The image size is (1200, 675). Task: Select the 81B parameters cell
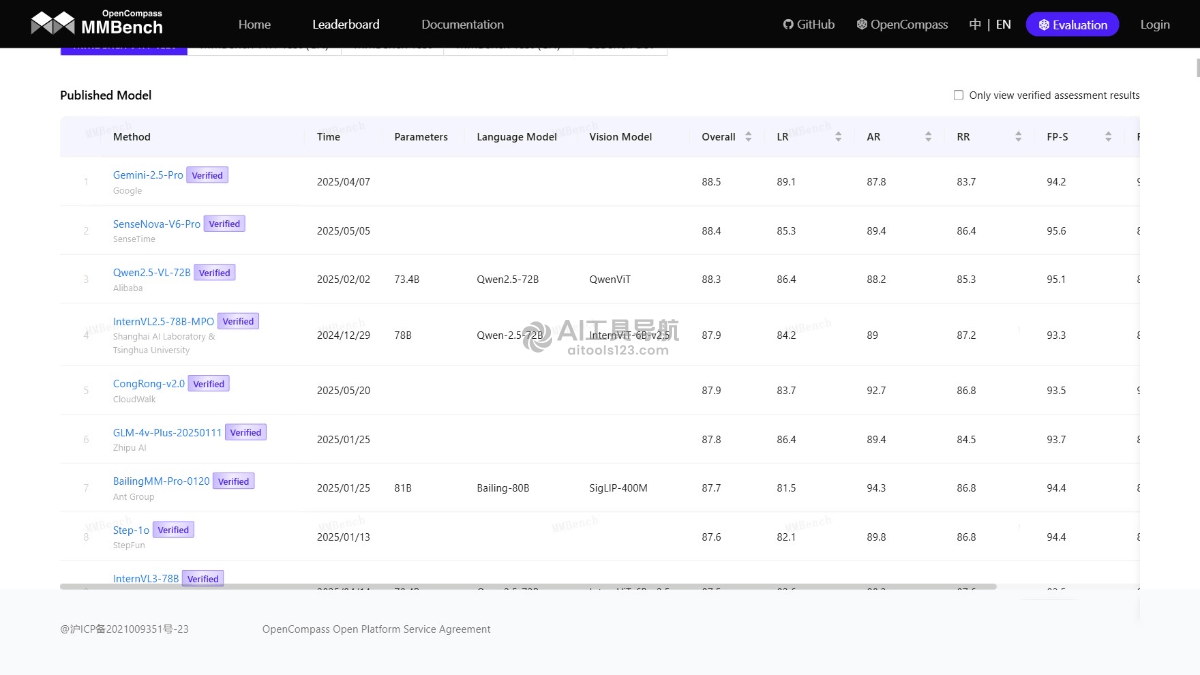click(x=403, y=488)
